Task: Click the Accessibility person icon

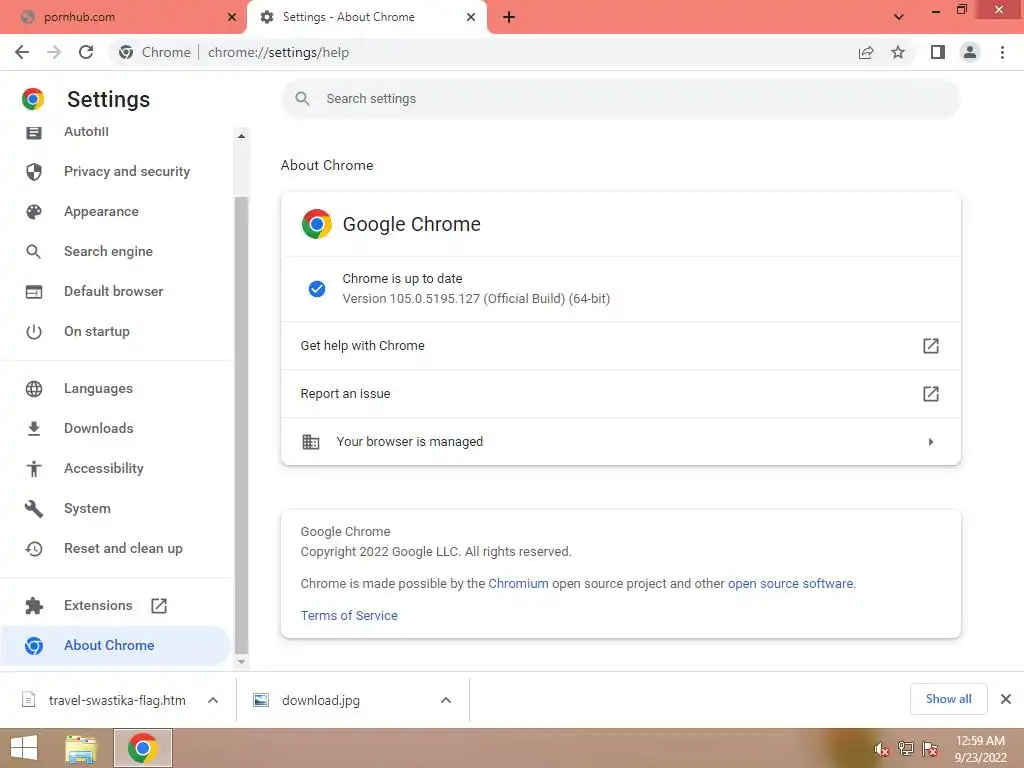Action: coord(34,469)
